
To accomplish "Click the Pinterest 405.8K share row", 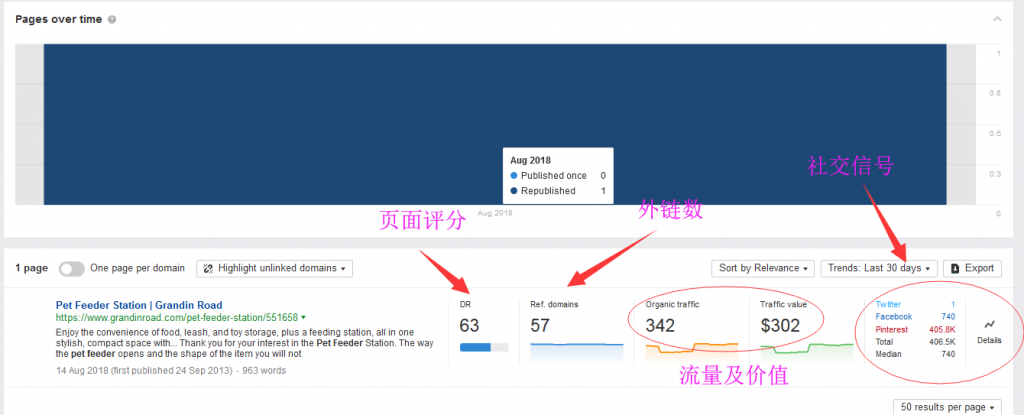I will (915, 329).
